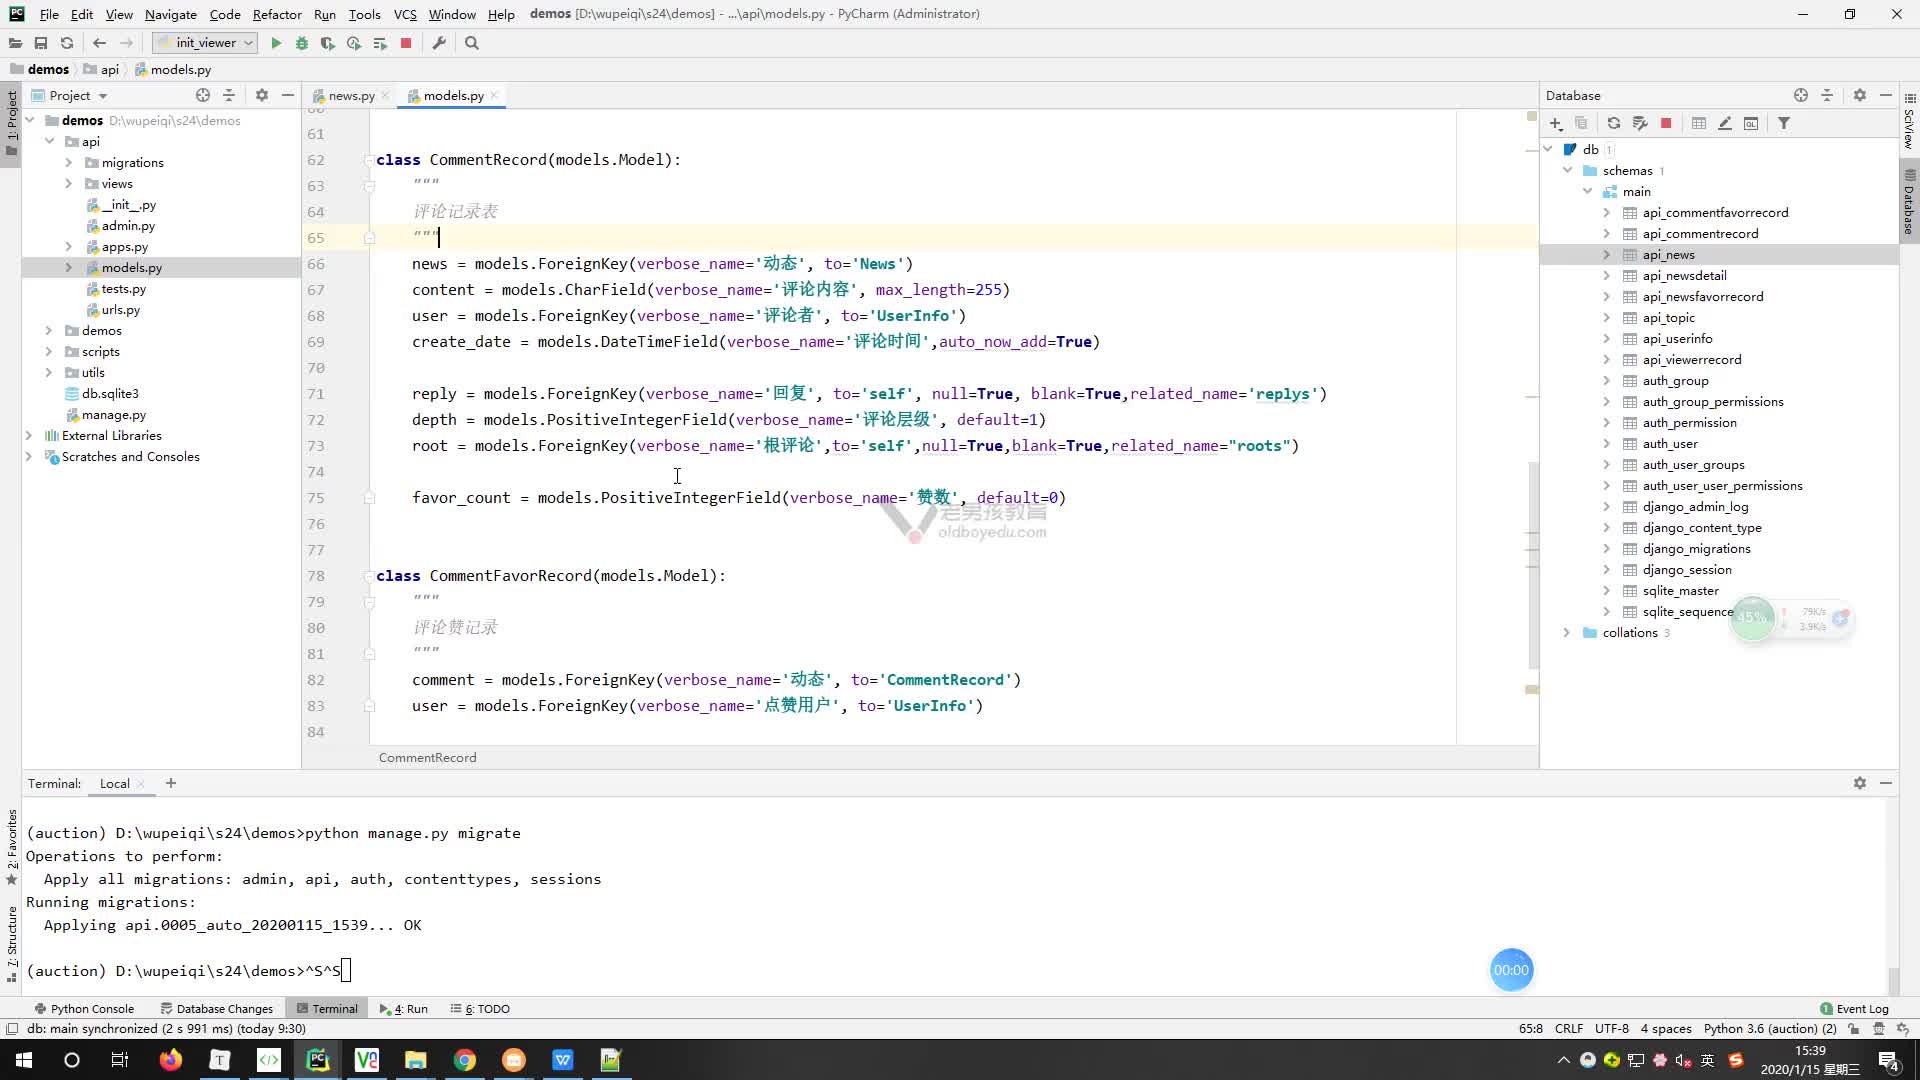Image resolution: width=1920 pixels, height=1080 pixels.
Task: Open query console in Database toolbar
Action: coord(1751,123)
